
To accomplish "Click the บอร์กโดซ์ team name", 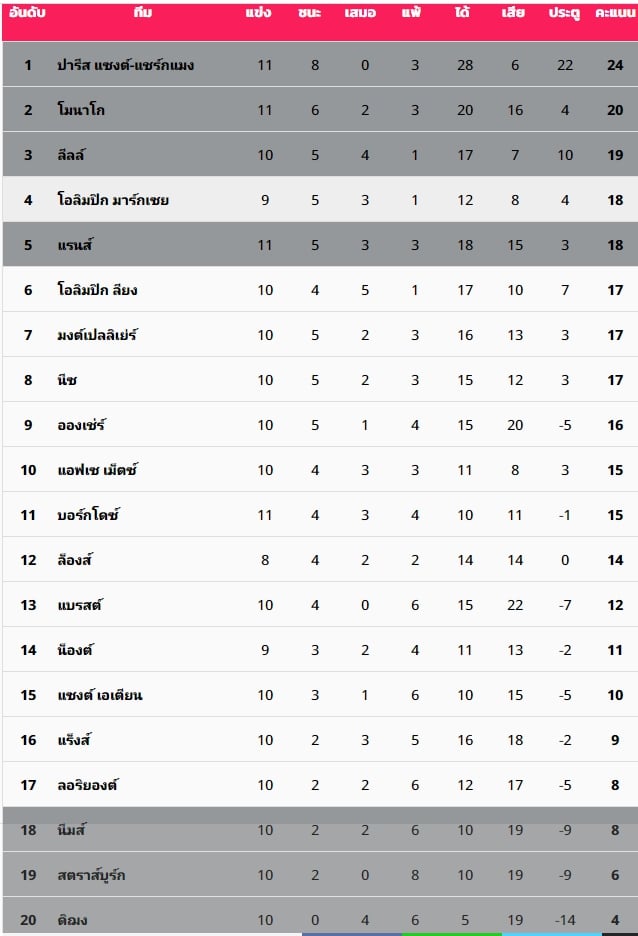I will 88,515.
